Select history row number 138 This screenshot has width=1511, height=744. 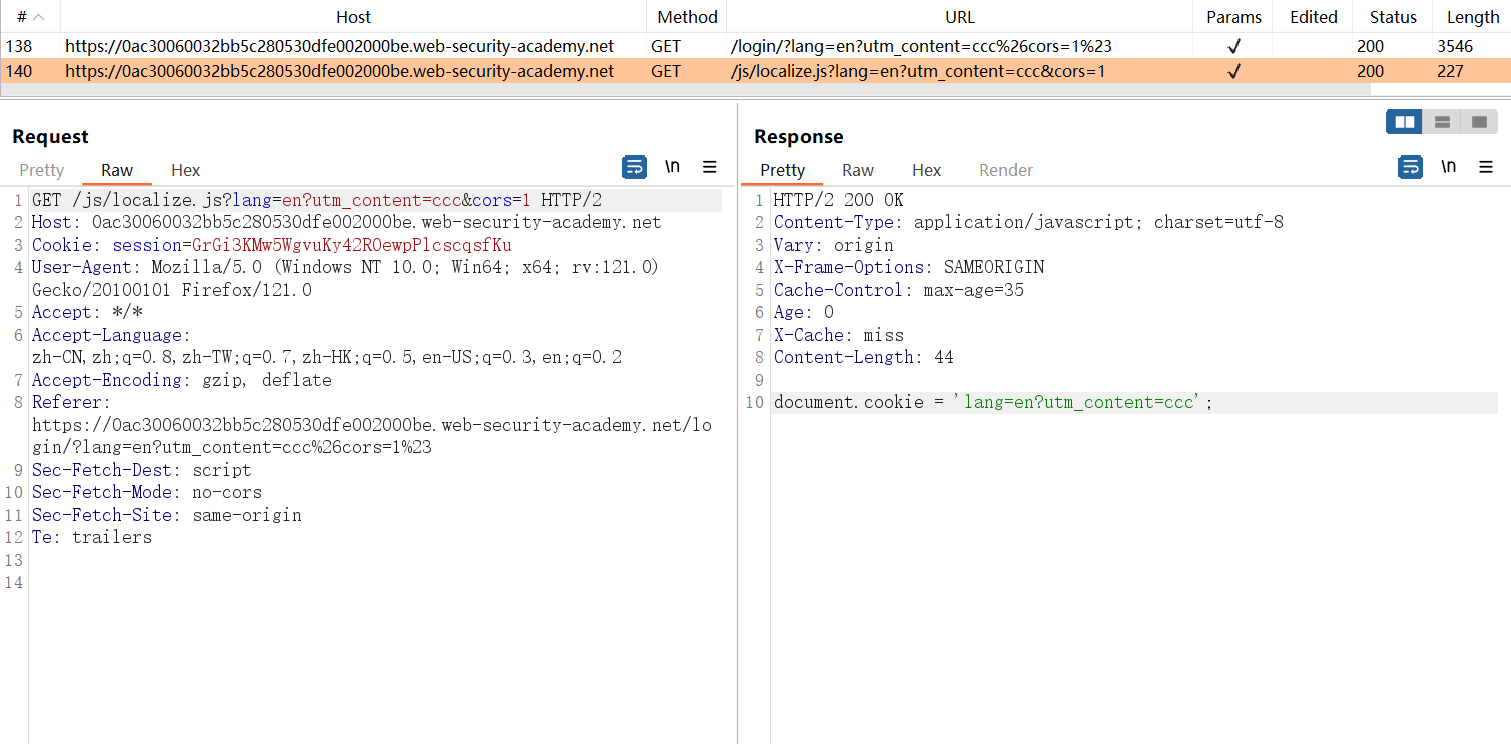(x=755, y=46)
